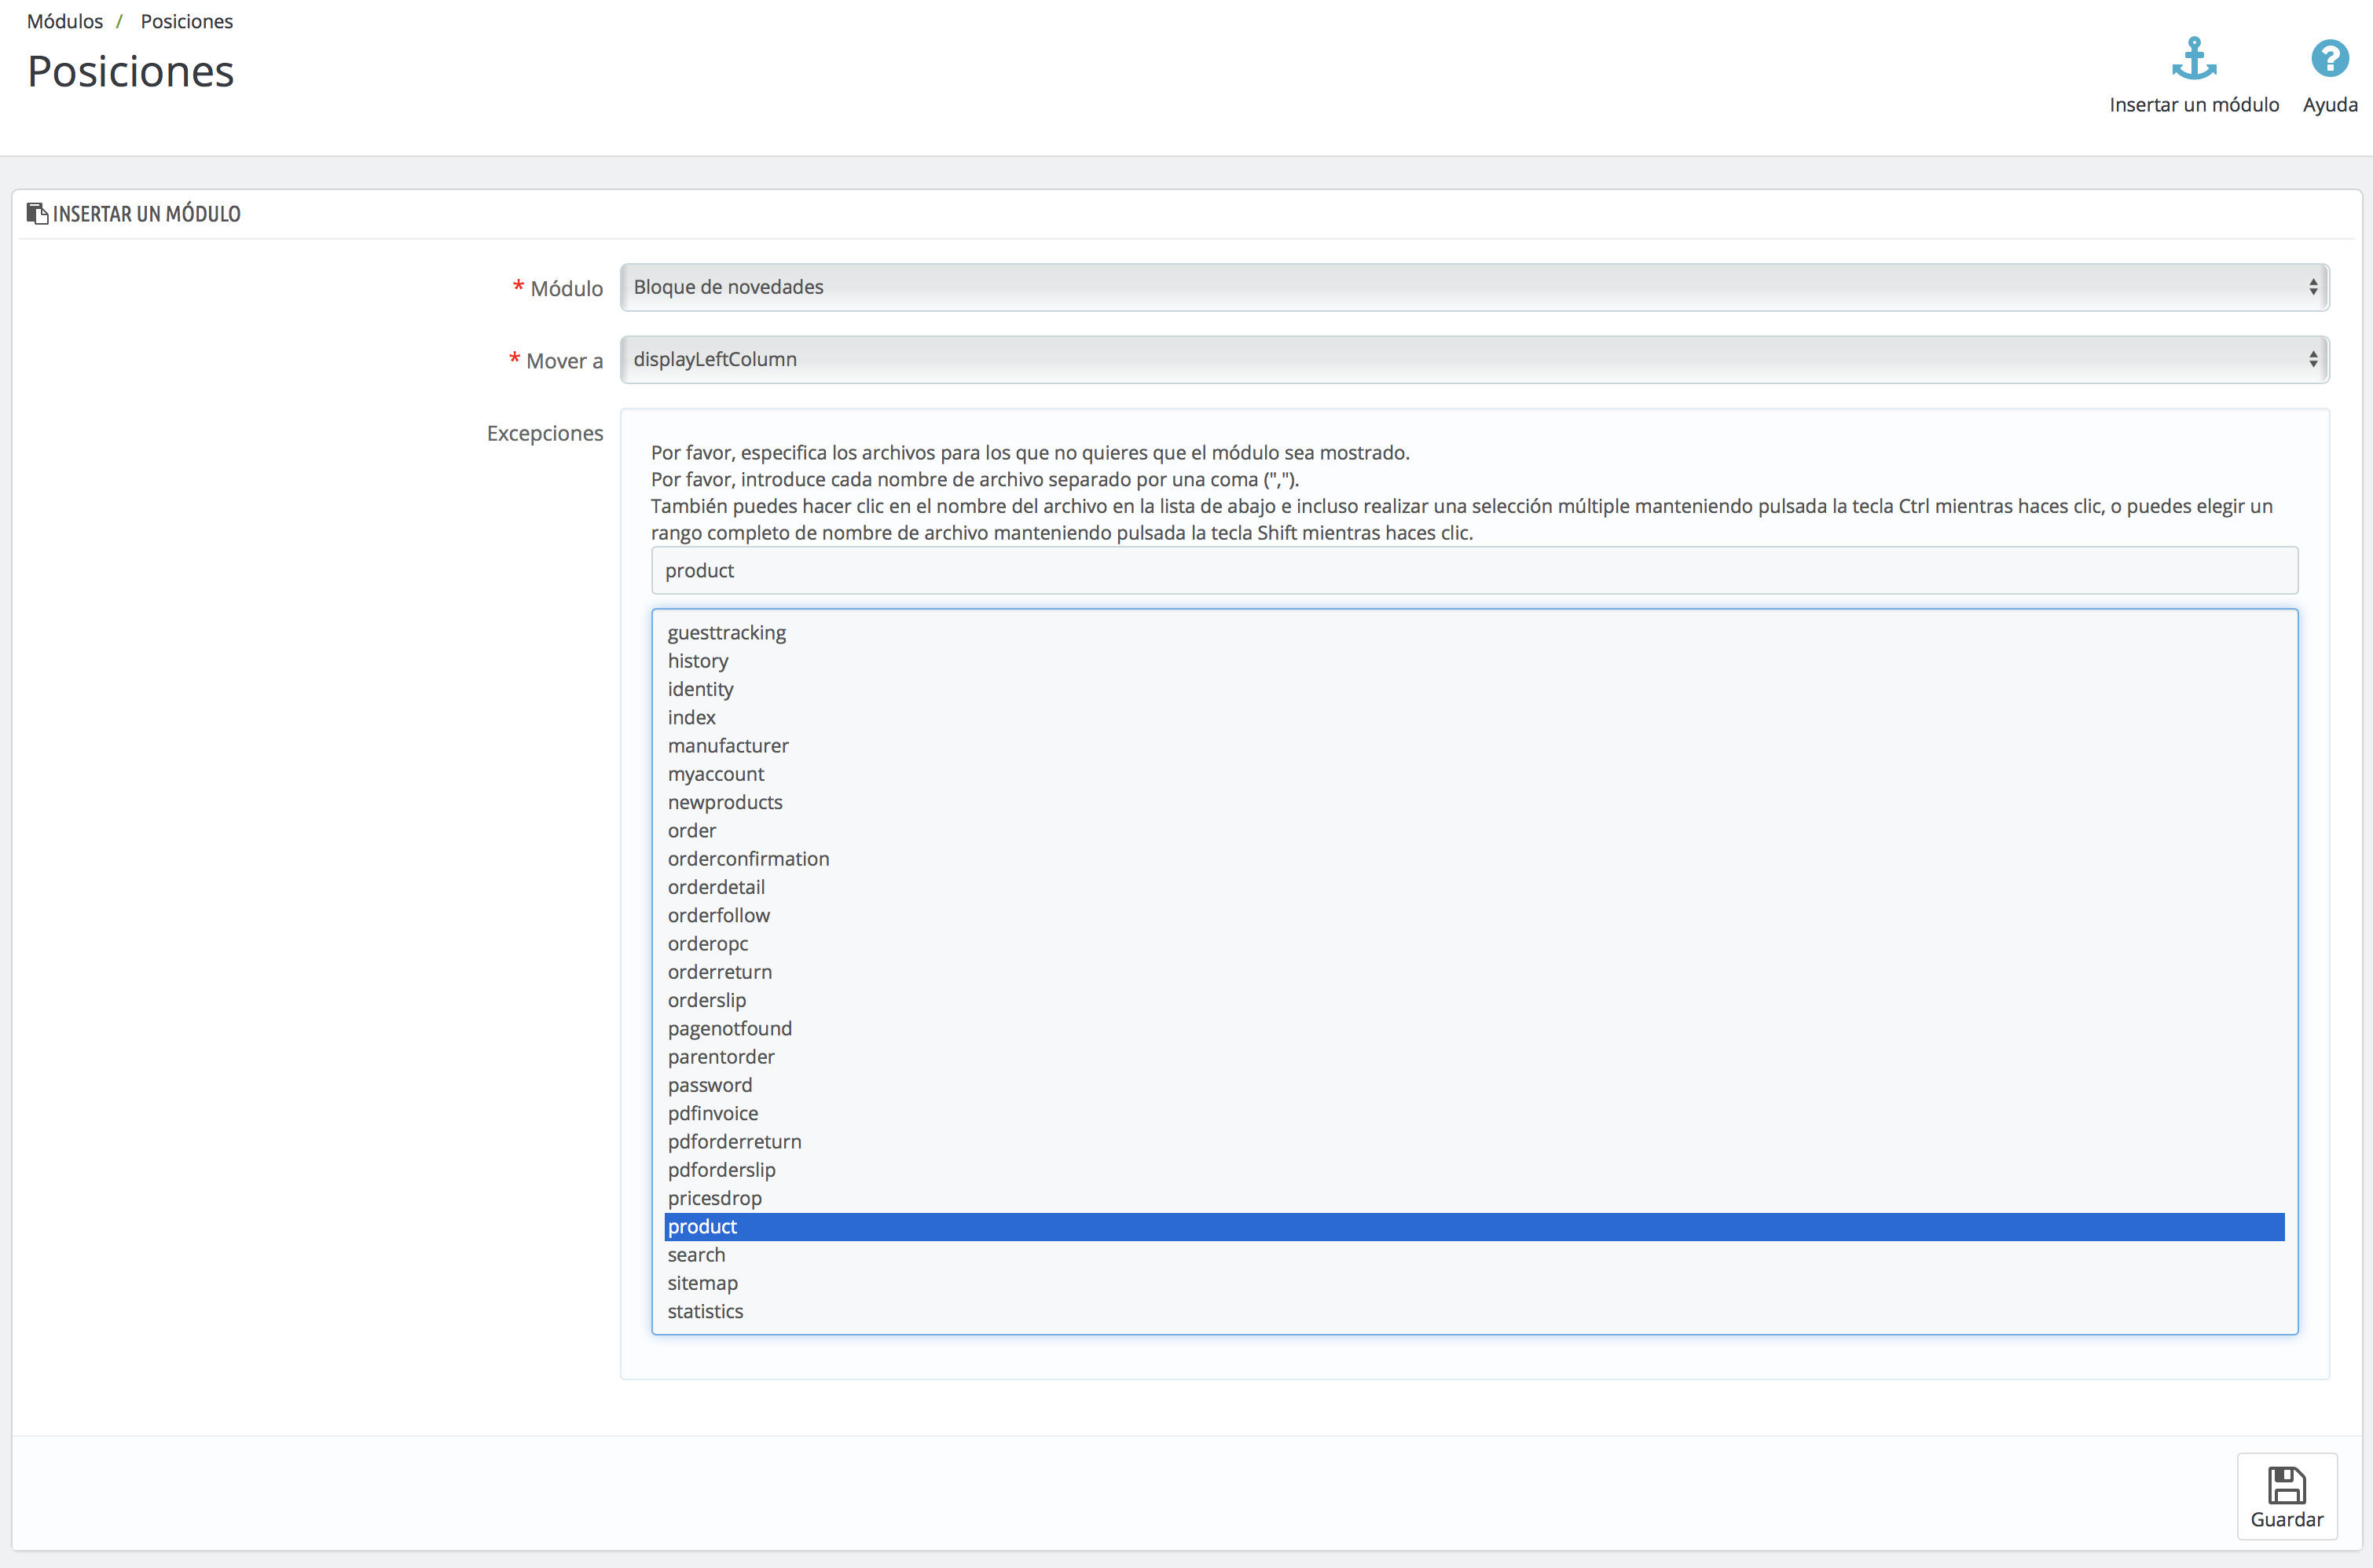
Task: Click Posiciones breadcrumb item
Action: point(186,21)
